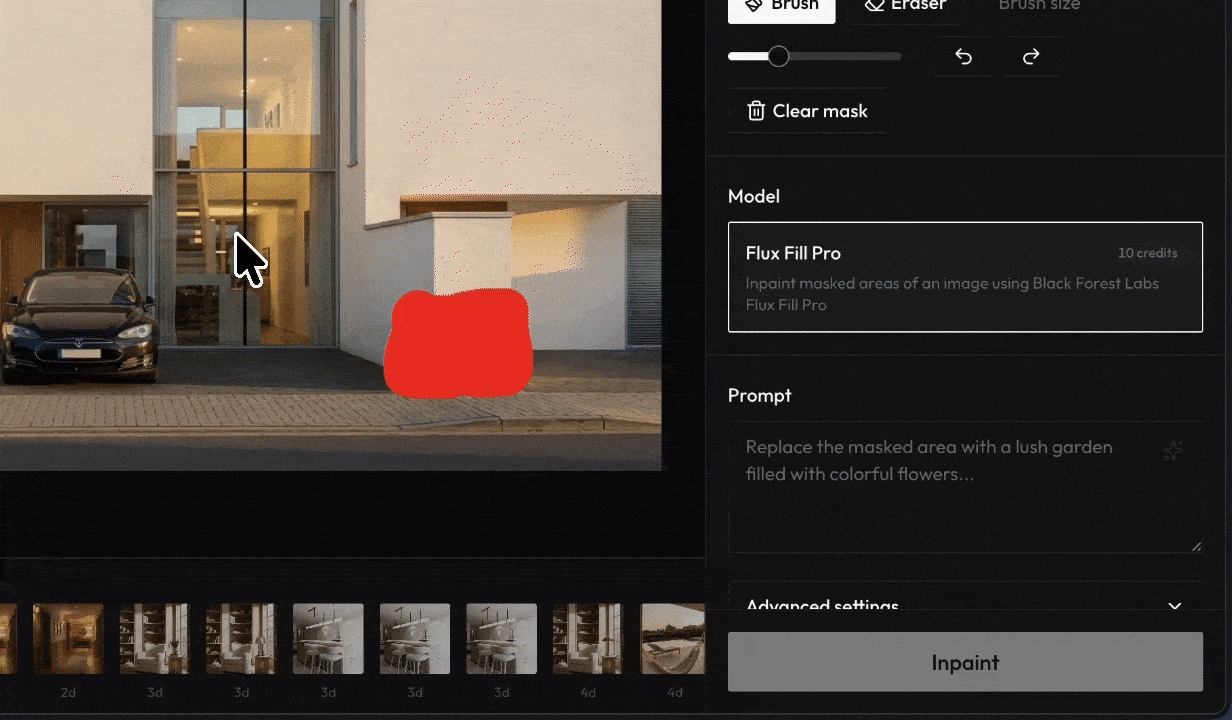Select the Brush tool
Image resolution: width=1232 pixels, height=720 pixels.
(781, 8)
